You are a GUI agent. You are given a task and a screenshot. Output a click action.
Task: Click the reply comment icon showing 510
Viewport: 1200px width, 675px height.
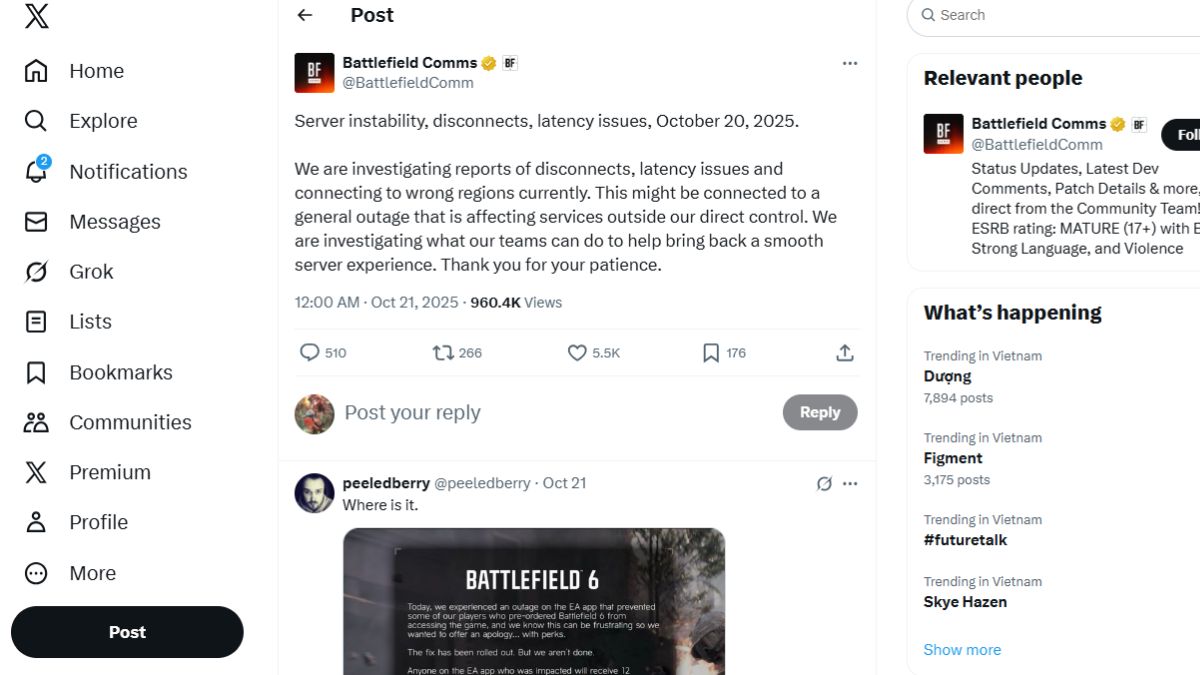(310, 353)
